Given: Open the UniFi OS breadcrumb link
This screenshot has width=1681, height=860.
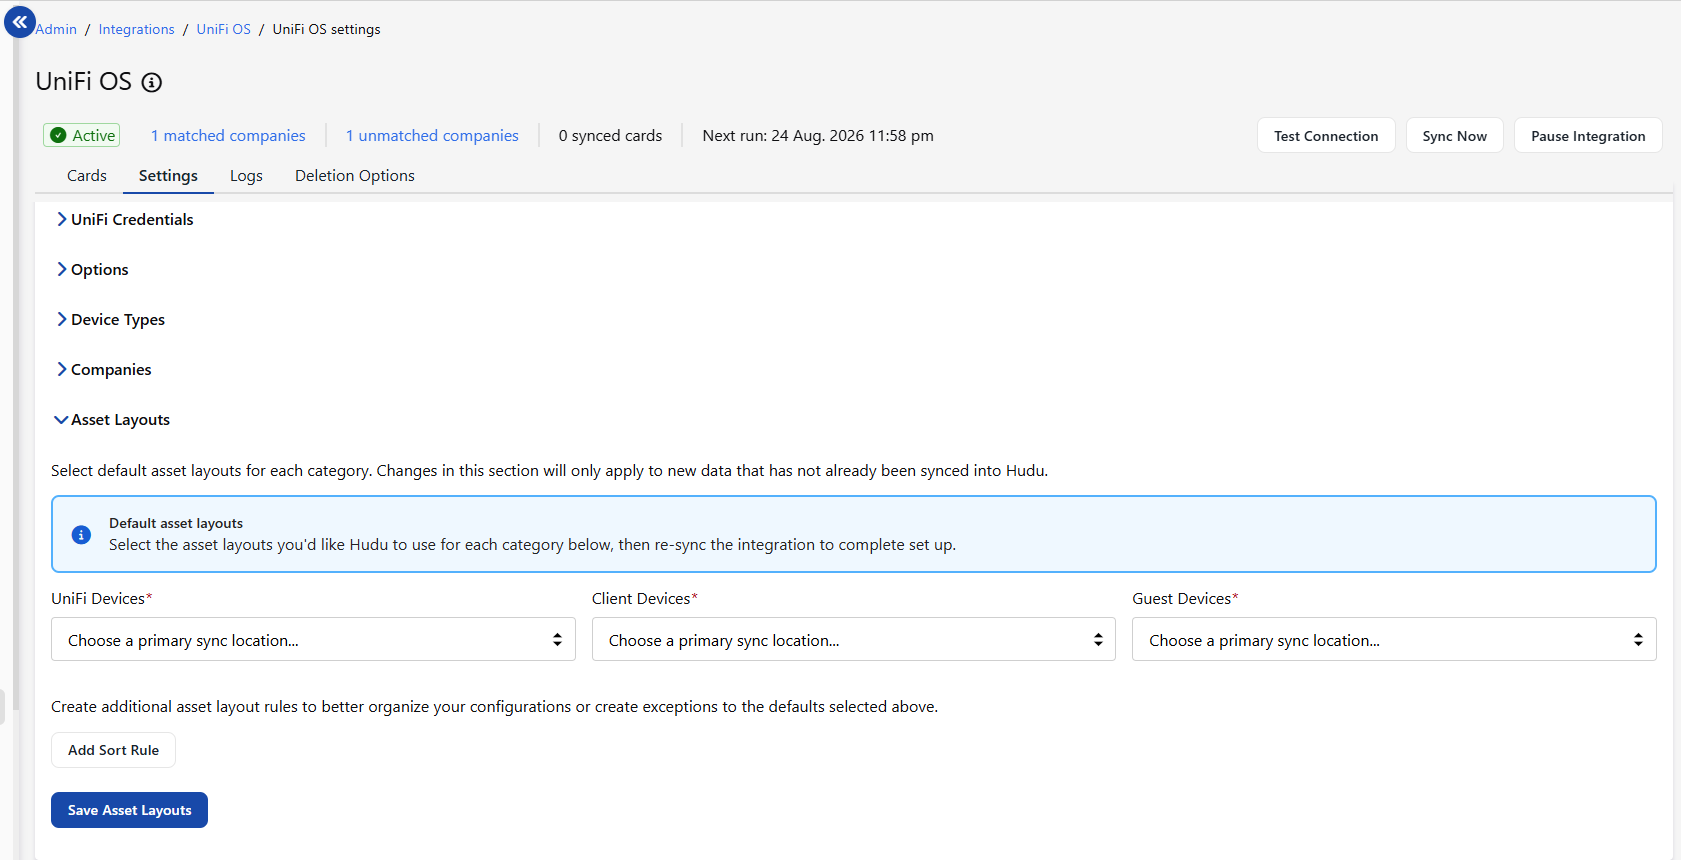Looking at the screenshot, I should tap(224, 30).
